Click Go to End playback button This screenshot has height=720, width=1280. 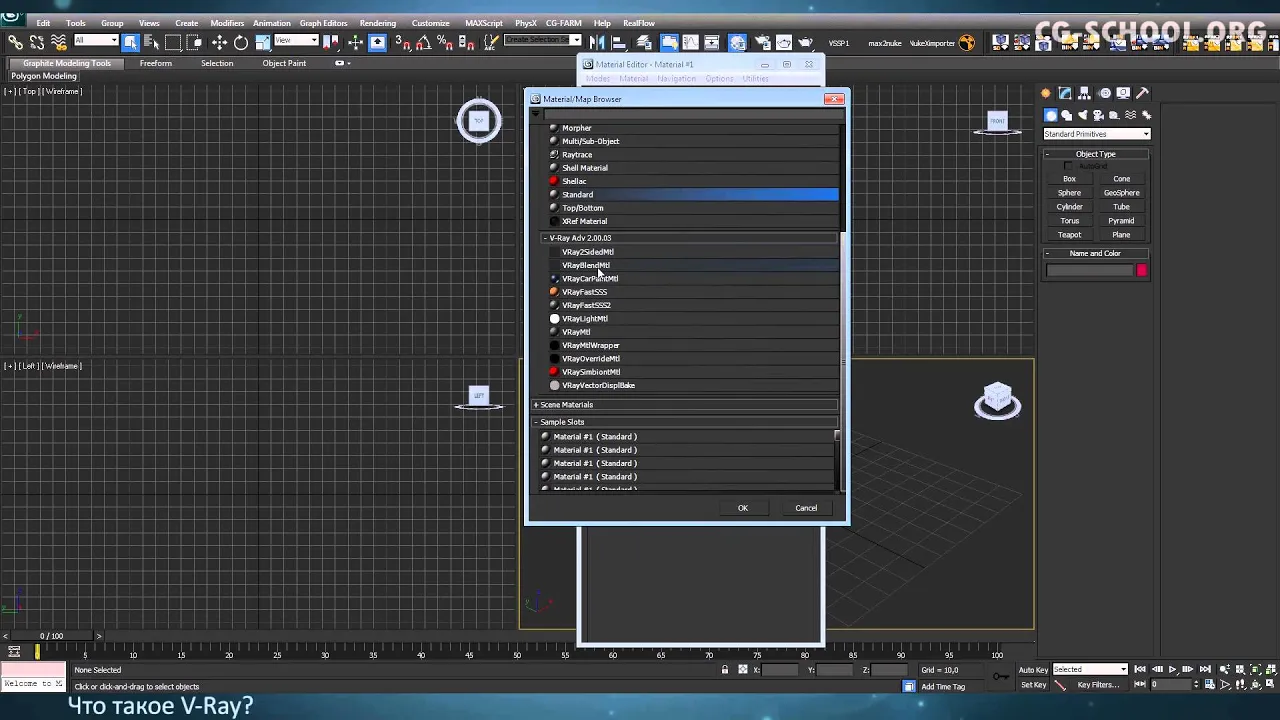point(1203,670)
